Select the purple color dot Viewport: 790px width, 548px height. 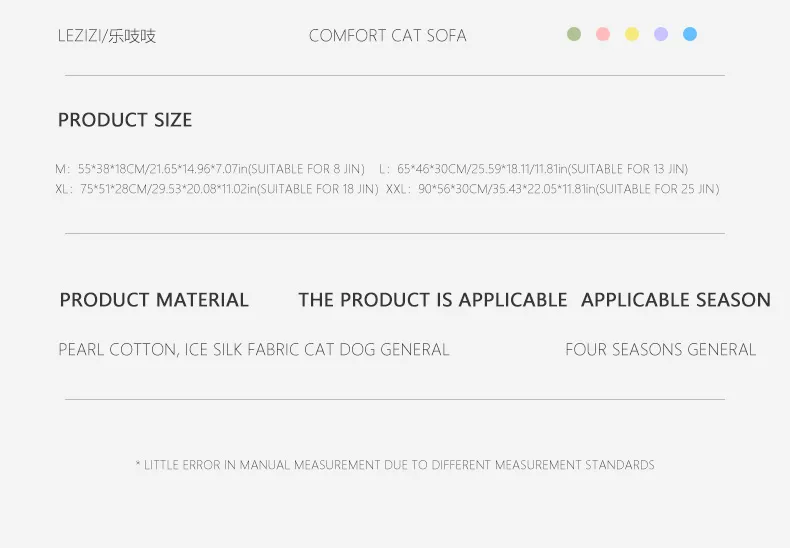(x=661, y=34)
